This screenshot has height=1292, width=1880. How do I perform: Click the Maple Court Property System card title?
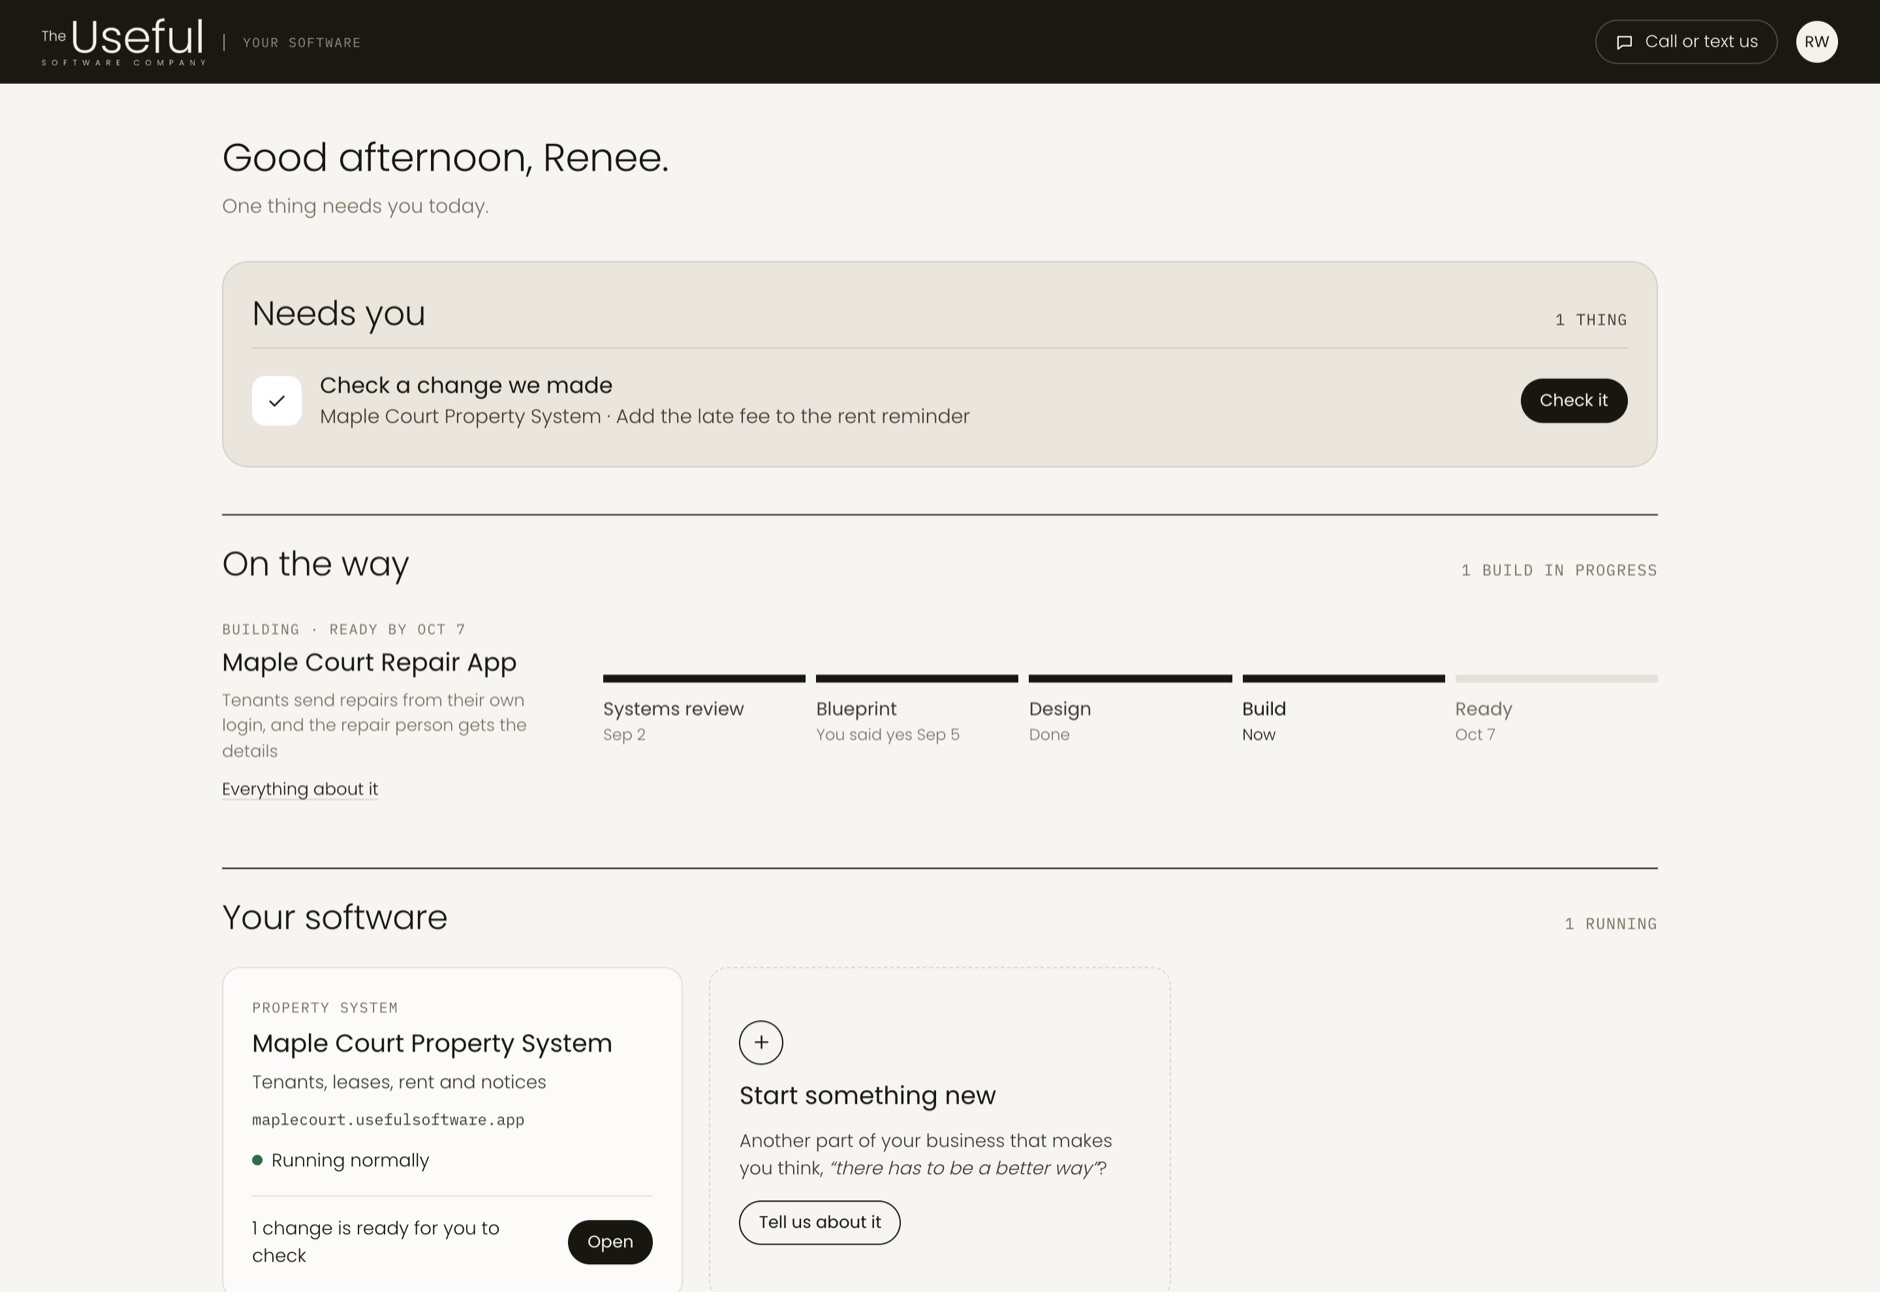tap(432, 1043)
